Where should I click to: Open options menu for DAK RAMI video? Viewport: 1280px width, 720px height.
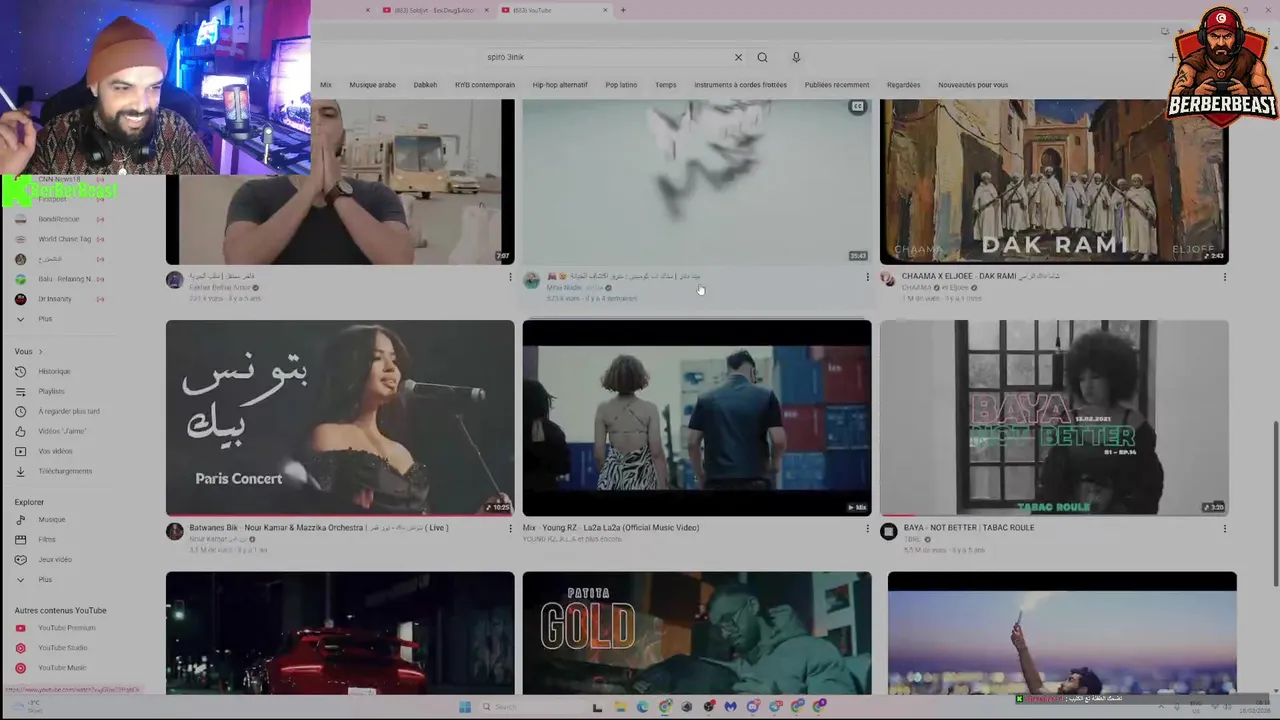click(x=1224, y=277)
